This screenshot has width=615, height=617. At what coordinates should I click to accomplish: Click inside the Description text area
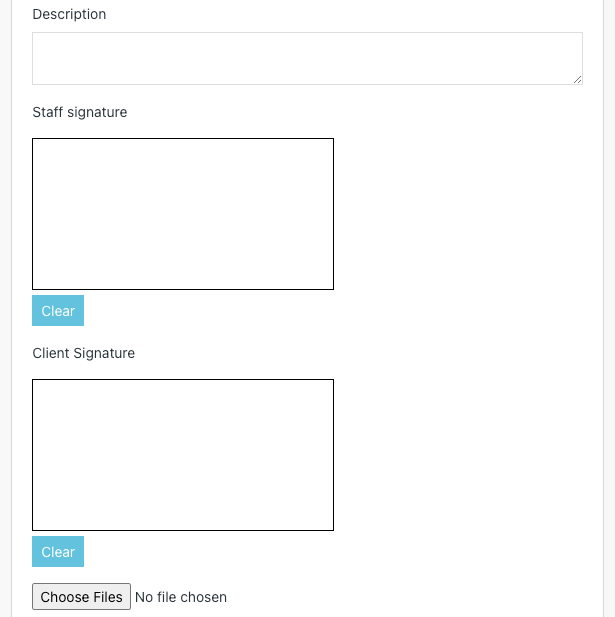point(307,58)
